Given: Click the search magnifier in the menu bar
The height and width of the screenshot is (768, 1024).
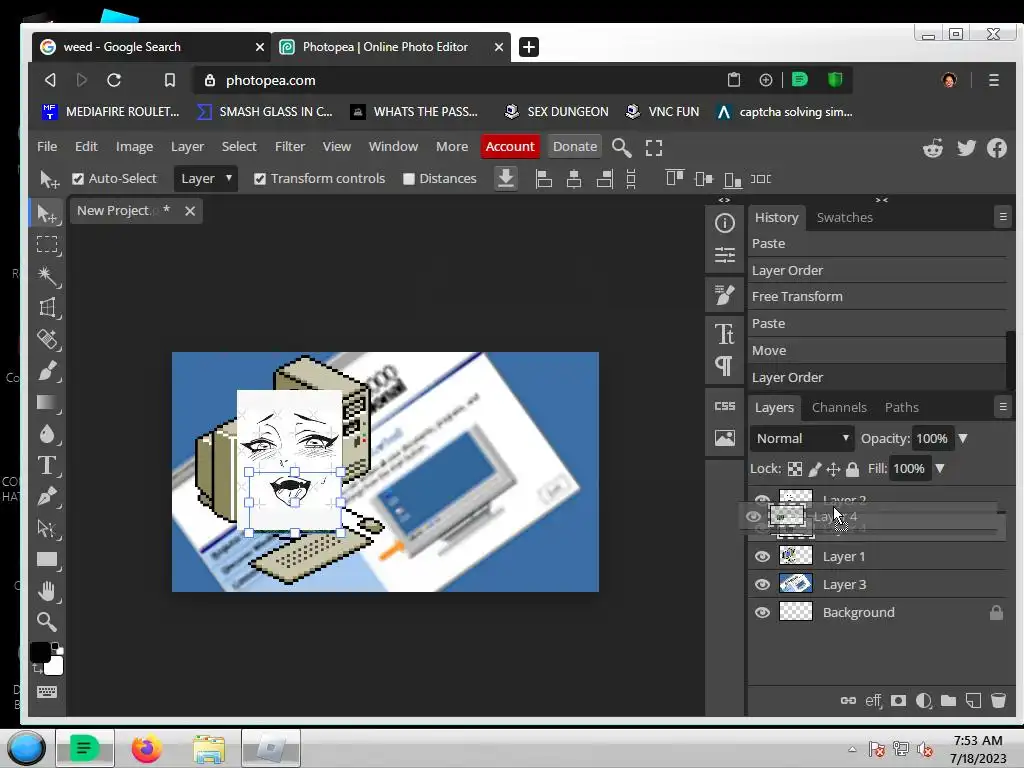Looking at the screenshot, I should [x=621, y=148].
